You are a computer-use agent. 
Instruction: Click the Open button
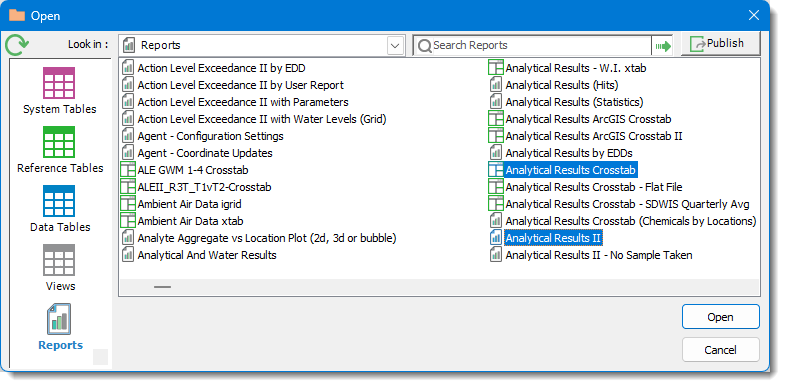720,317
